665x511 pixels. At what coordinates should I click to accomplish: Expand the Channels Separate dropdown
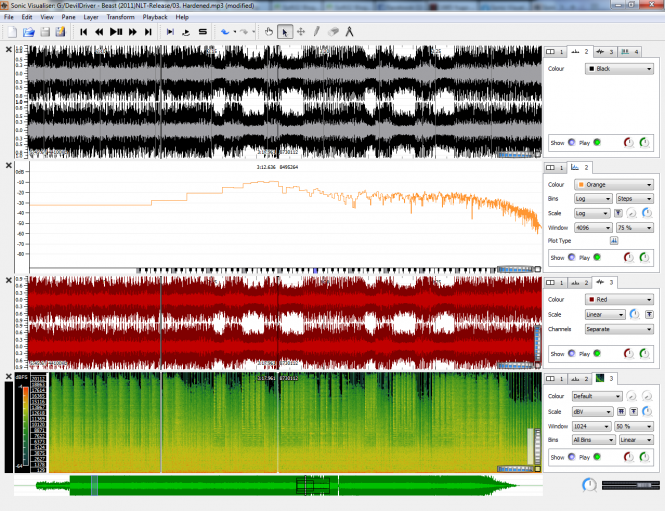tap(620, 328)
